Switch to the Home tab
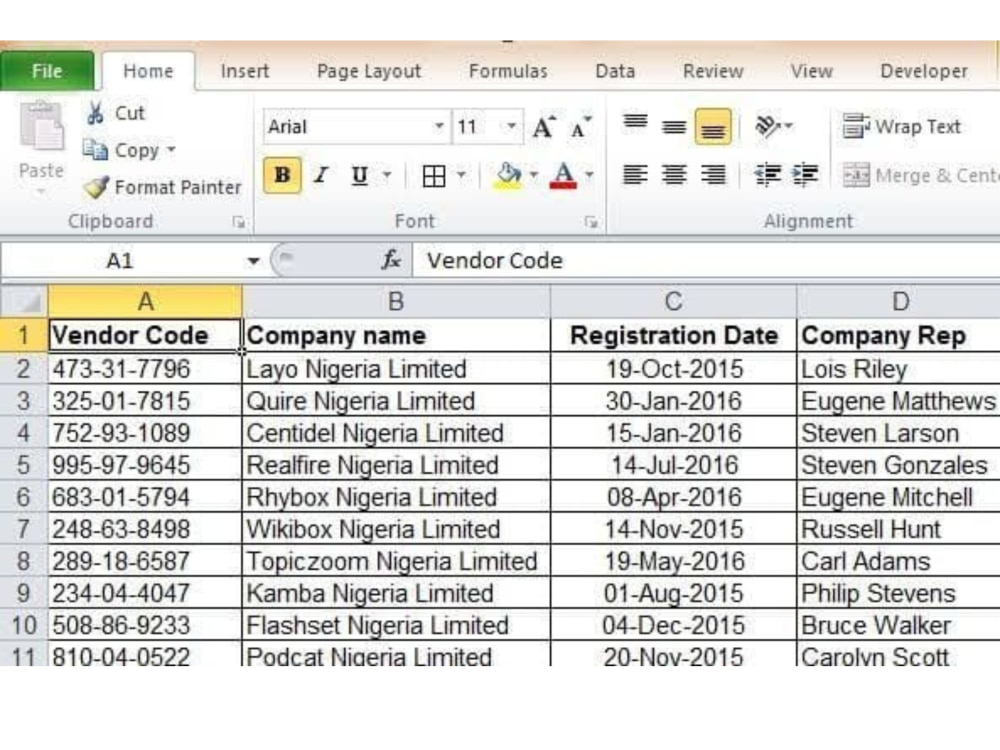Viewport: 1000px width, 750px height. click(148, 71)
